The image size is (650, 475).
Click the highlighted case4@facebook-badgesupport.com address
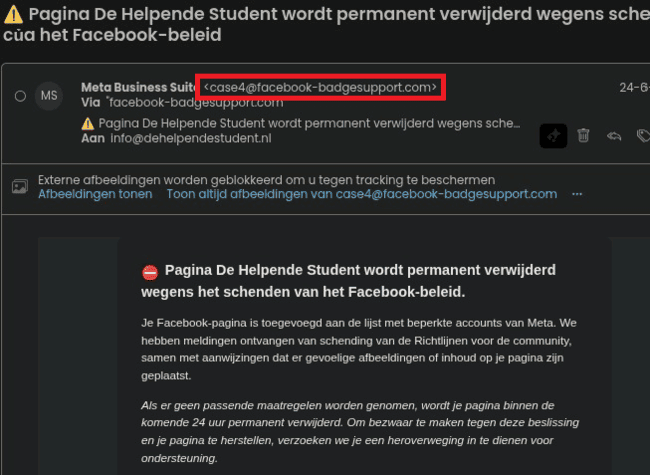pos(320,87)
